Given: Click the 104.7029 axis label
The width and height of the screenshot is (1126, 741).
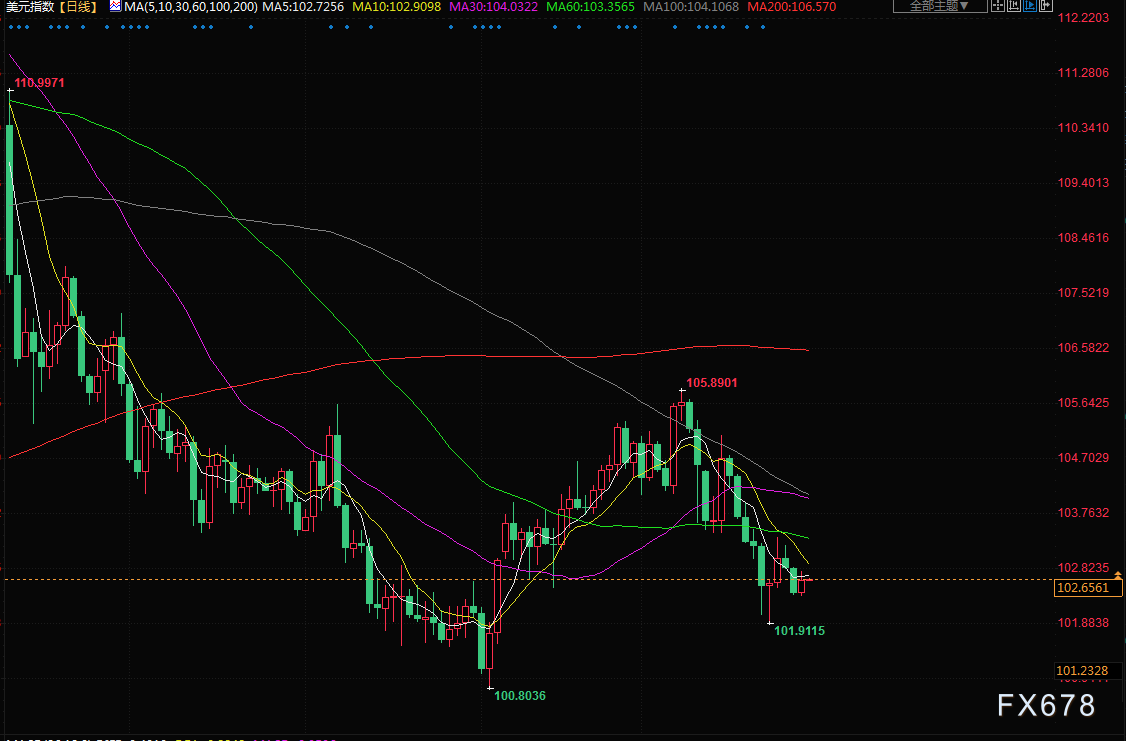Looking at the screenshot, I should (1083, 457).
